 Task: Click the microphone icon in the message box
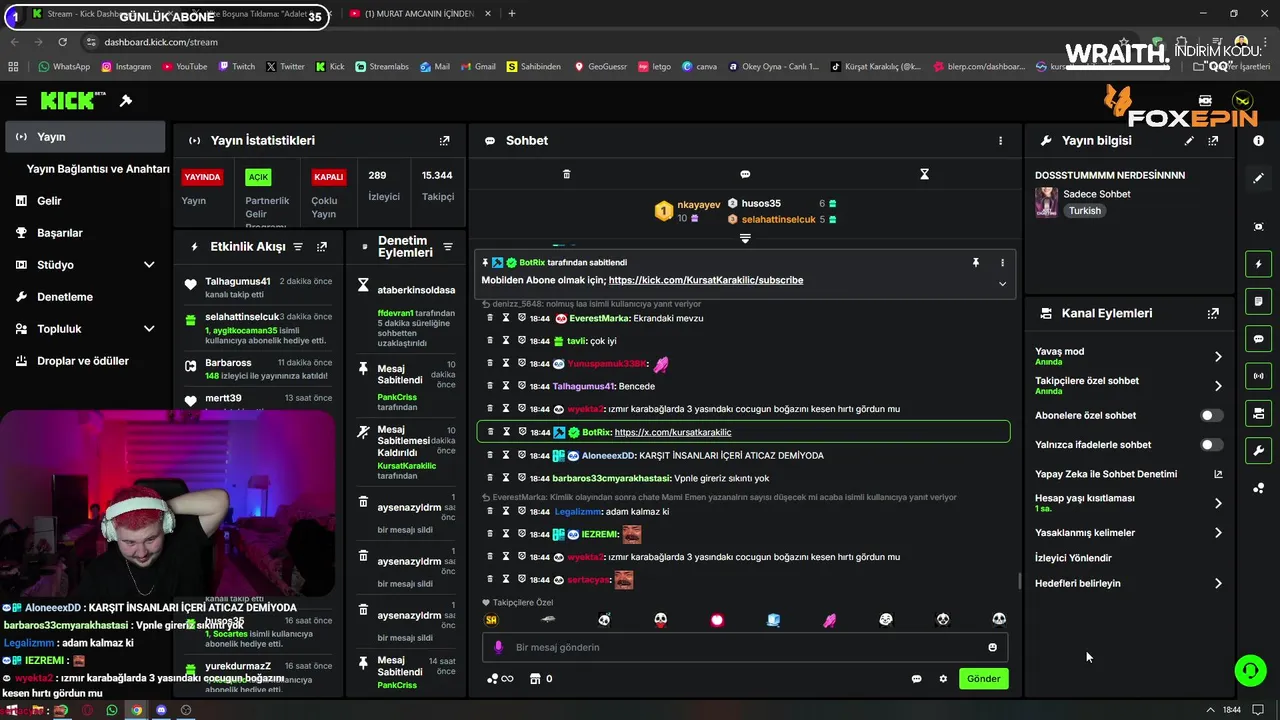498,647
